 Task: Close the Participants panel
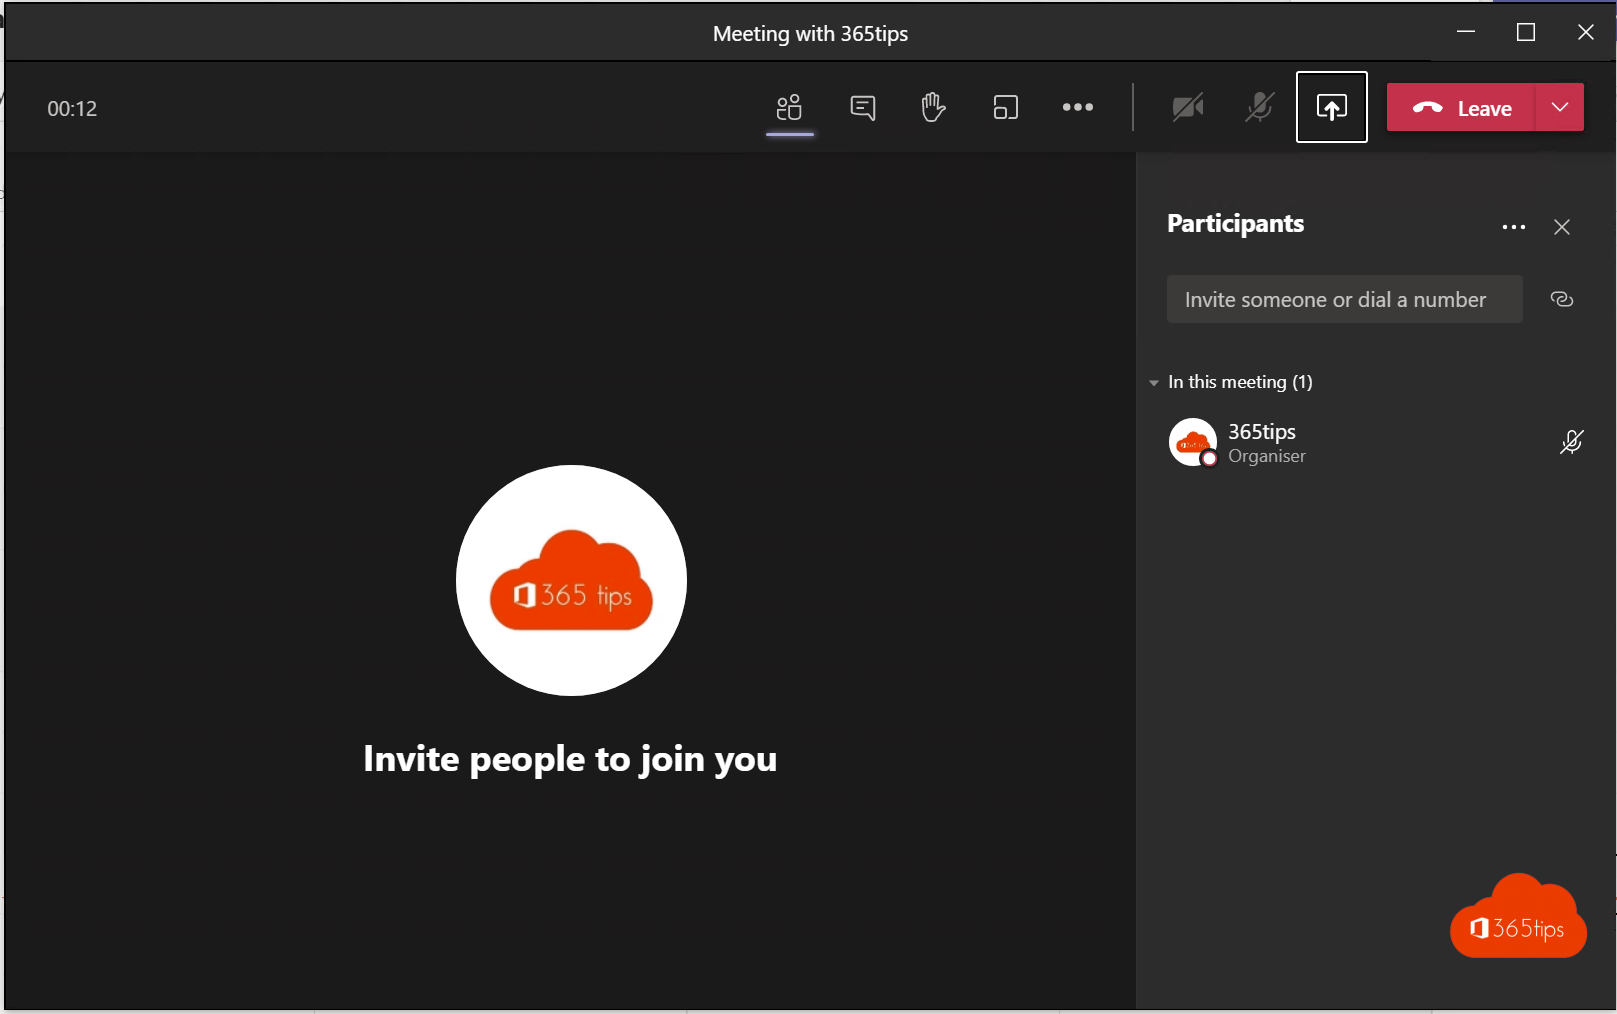coord(1561,227)
